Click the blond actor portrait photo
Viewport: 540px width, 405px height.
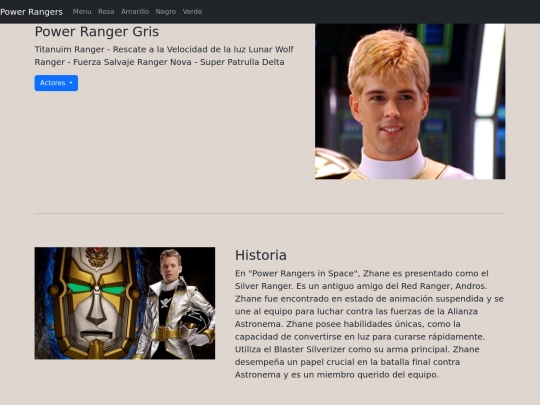pyautogui.click(x=410, y=101)
